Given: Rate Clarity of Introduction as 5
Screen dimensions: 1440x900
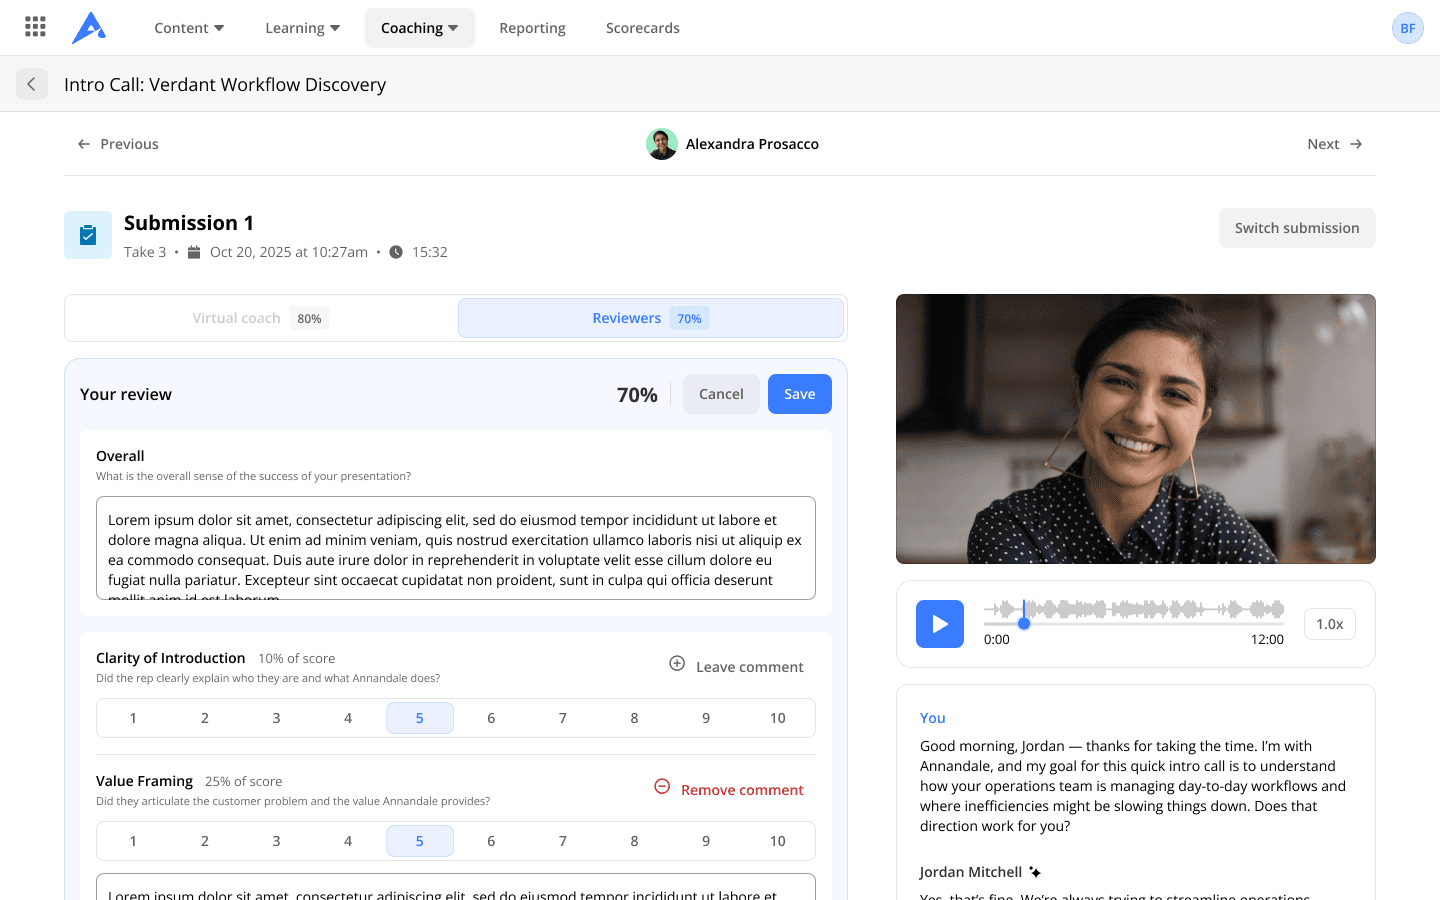Looking at the screenshot, I should pos(420,718).
